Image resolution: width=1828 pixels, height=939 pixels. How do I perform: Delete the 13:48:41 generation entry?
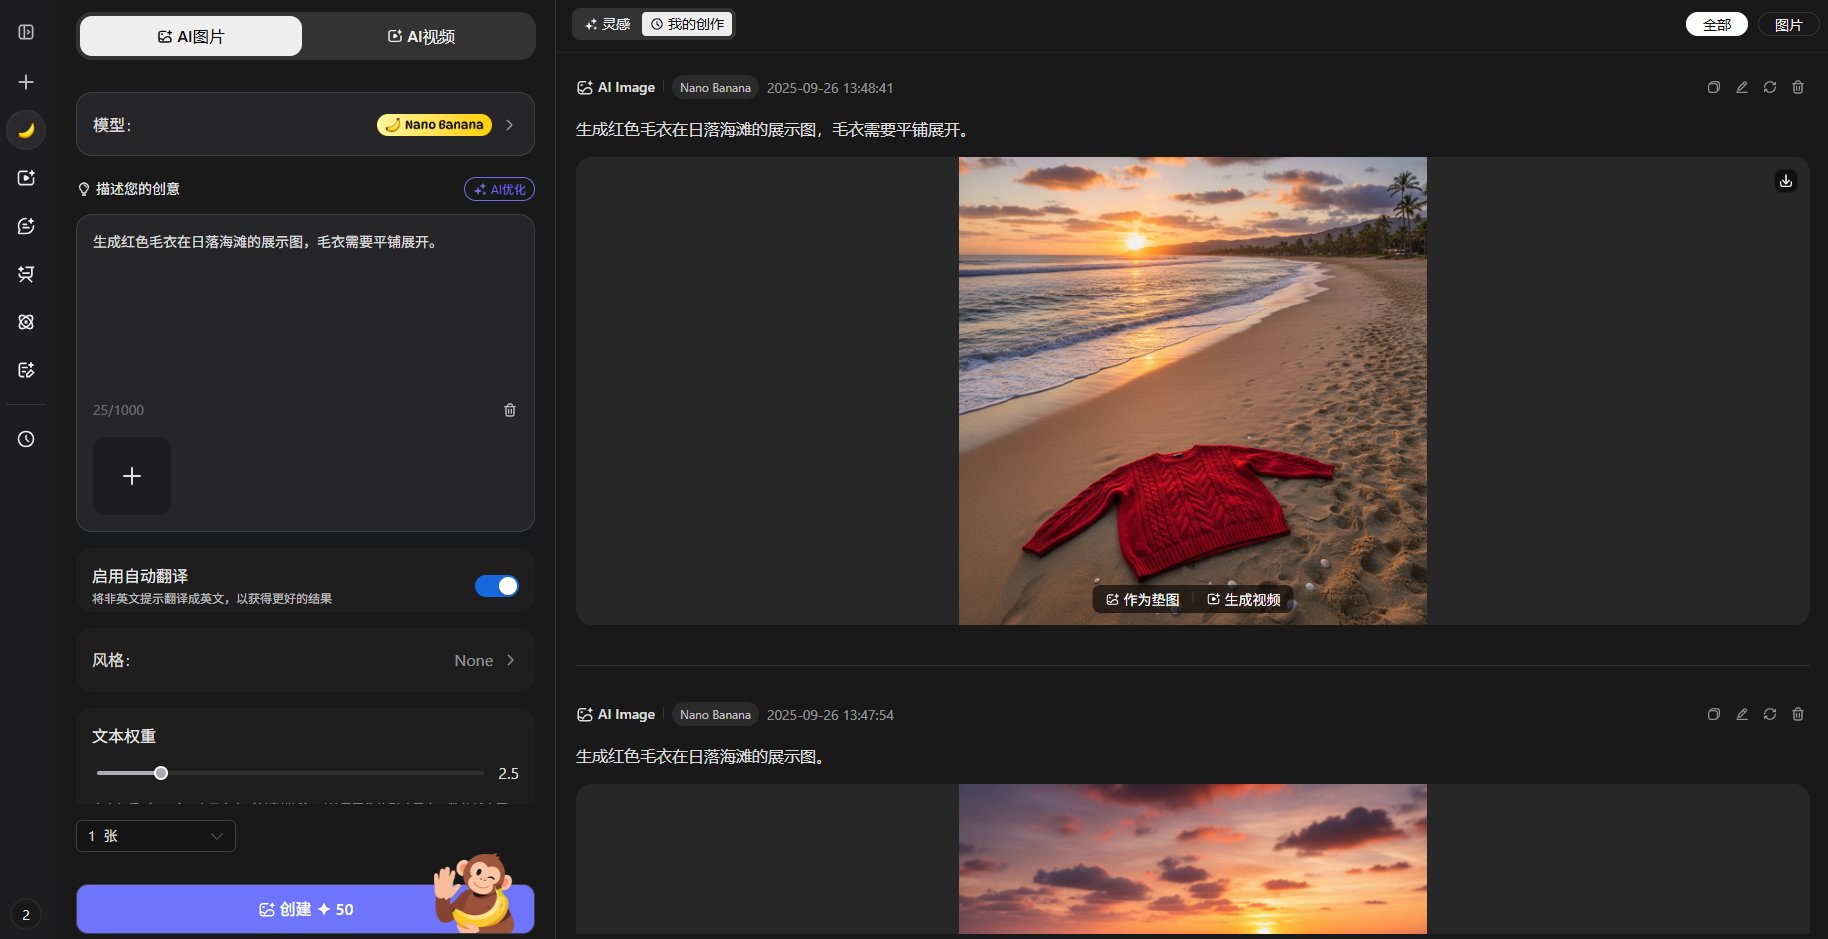pyautogui.click(x=1798, y=88)
